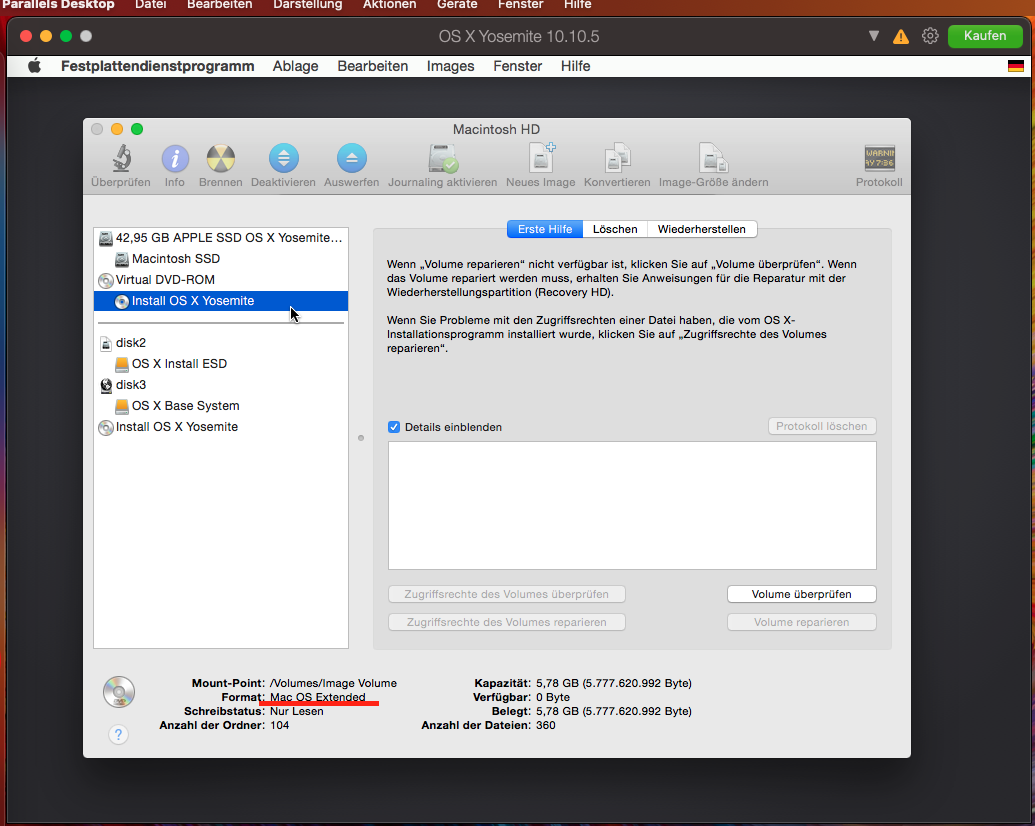Create a new image with Neues Image
This screenshot has height=826, width=1035.
pos(541,158)
